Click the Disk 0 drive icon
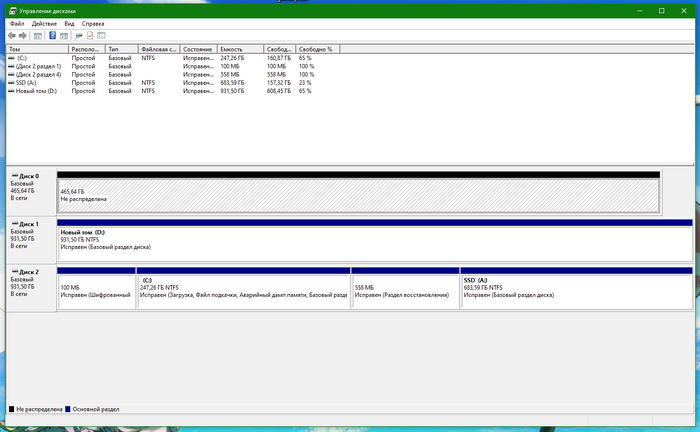700x432 pixels. point(14,176)
